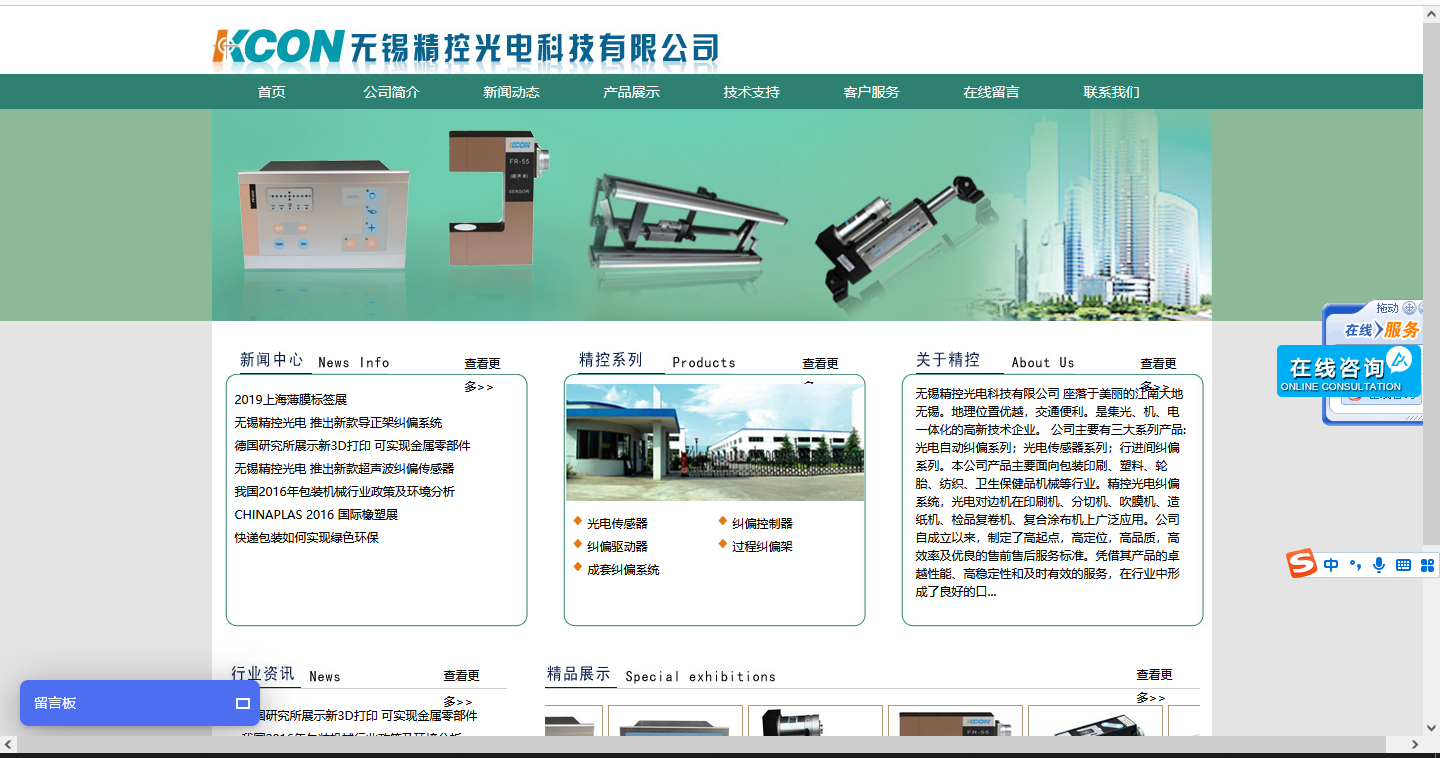
Task: Open news 无锡精控光电 推出新款超声波纠偏传感器
Action: [x=344, y=469]
